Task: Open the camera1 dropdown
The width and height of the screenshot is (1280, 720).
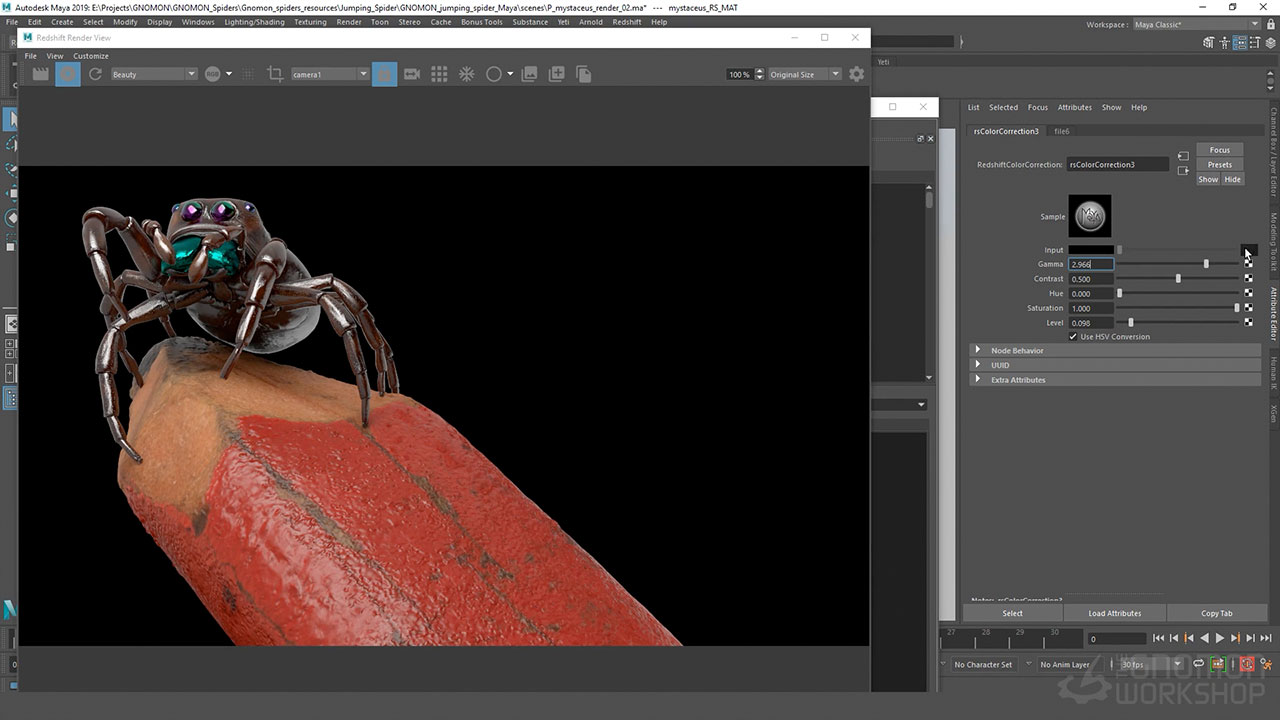Action: click(330, 74)
